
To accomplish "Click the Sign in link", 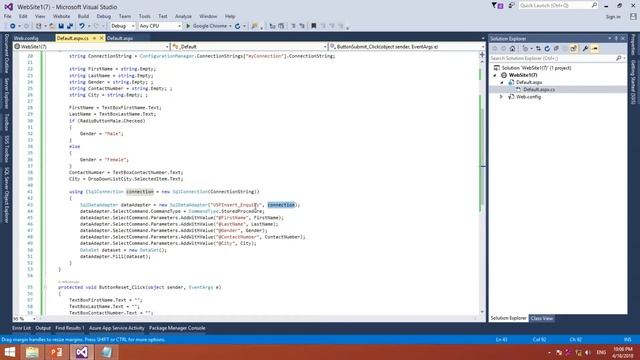I will click(x=613, y=17).
